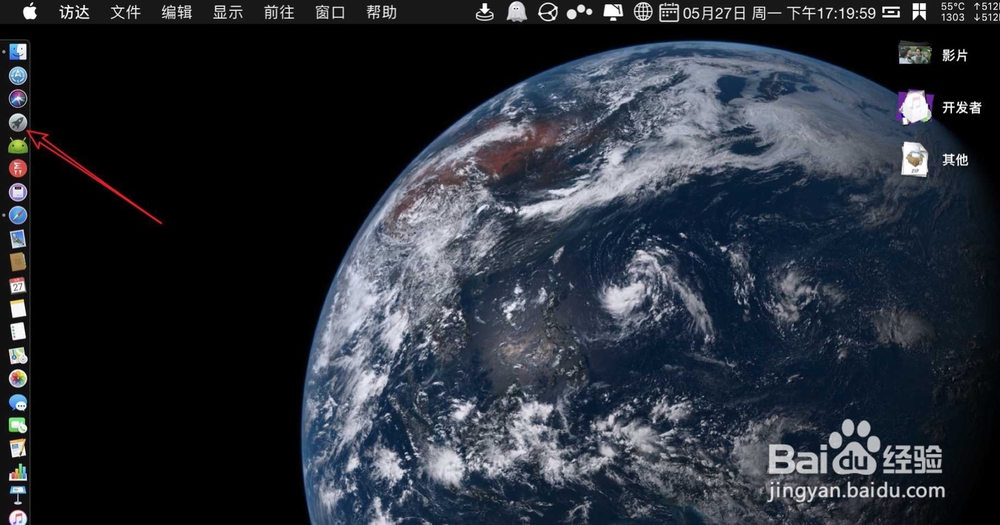Screen dimensions: 1000x525
Task: Open Reminders from the Dock
Action: click(18, 332)
